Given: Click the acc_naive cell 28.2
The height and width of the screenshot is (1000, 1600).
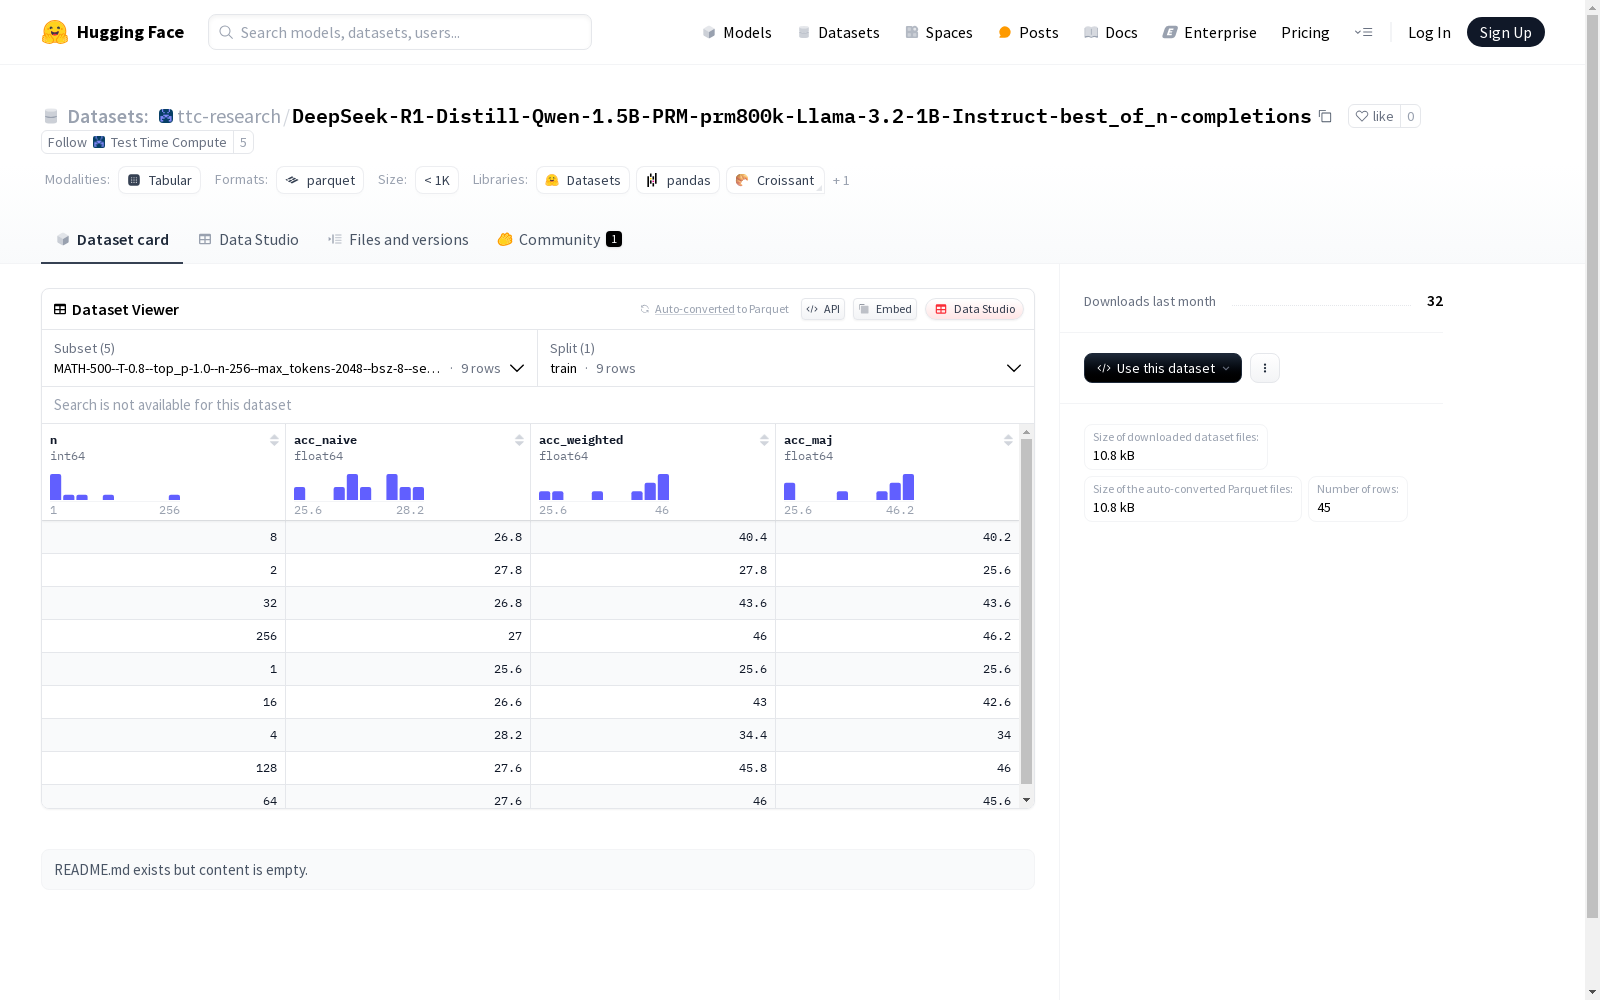Looking at the screenshot, I should 408,735.
